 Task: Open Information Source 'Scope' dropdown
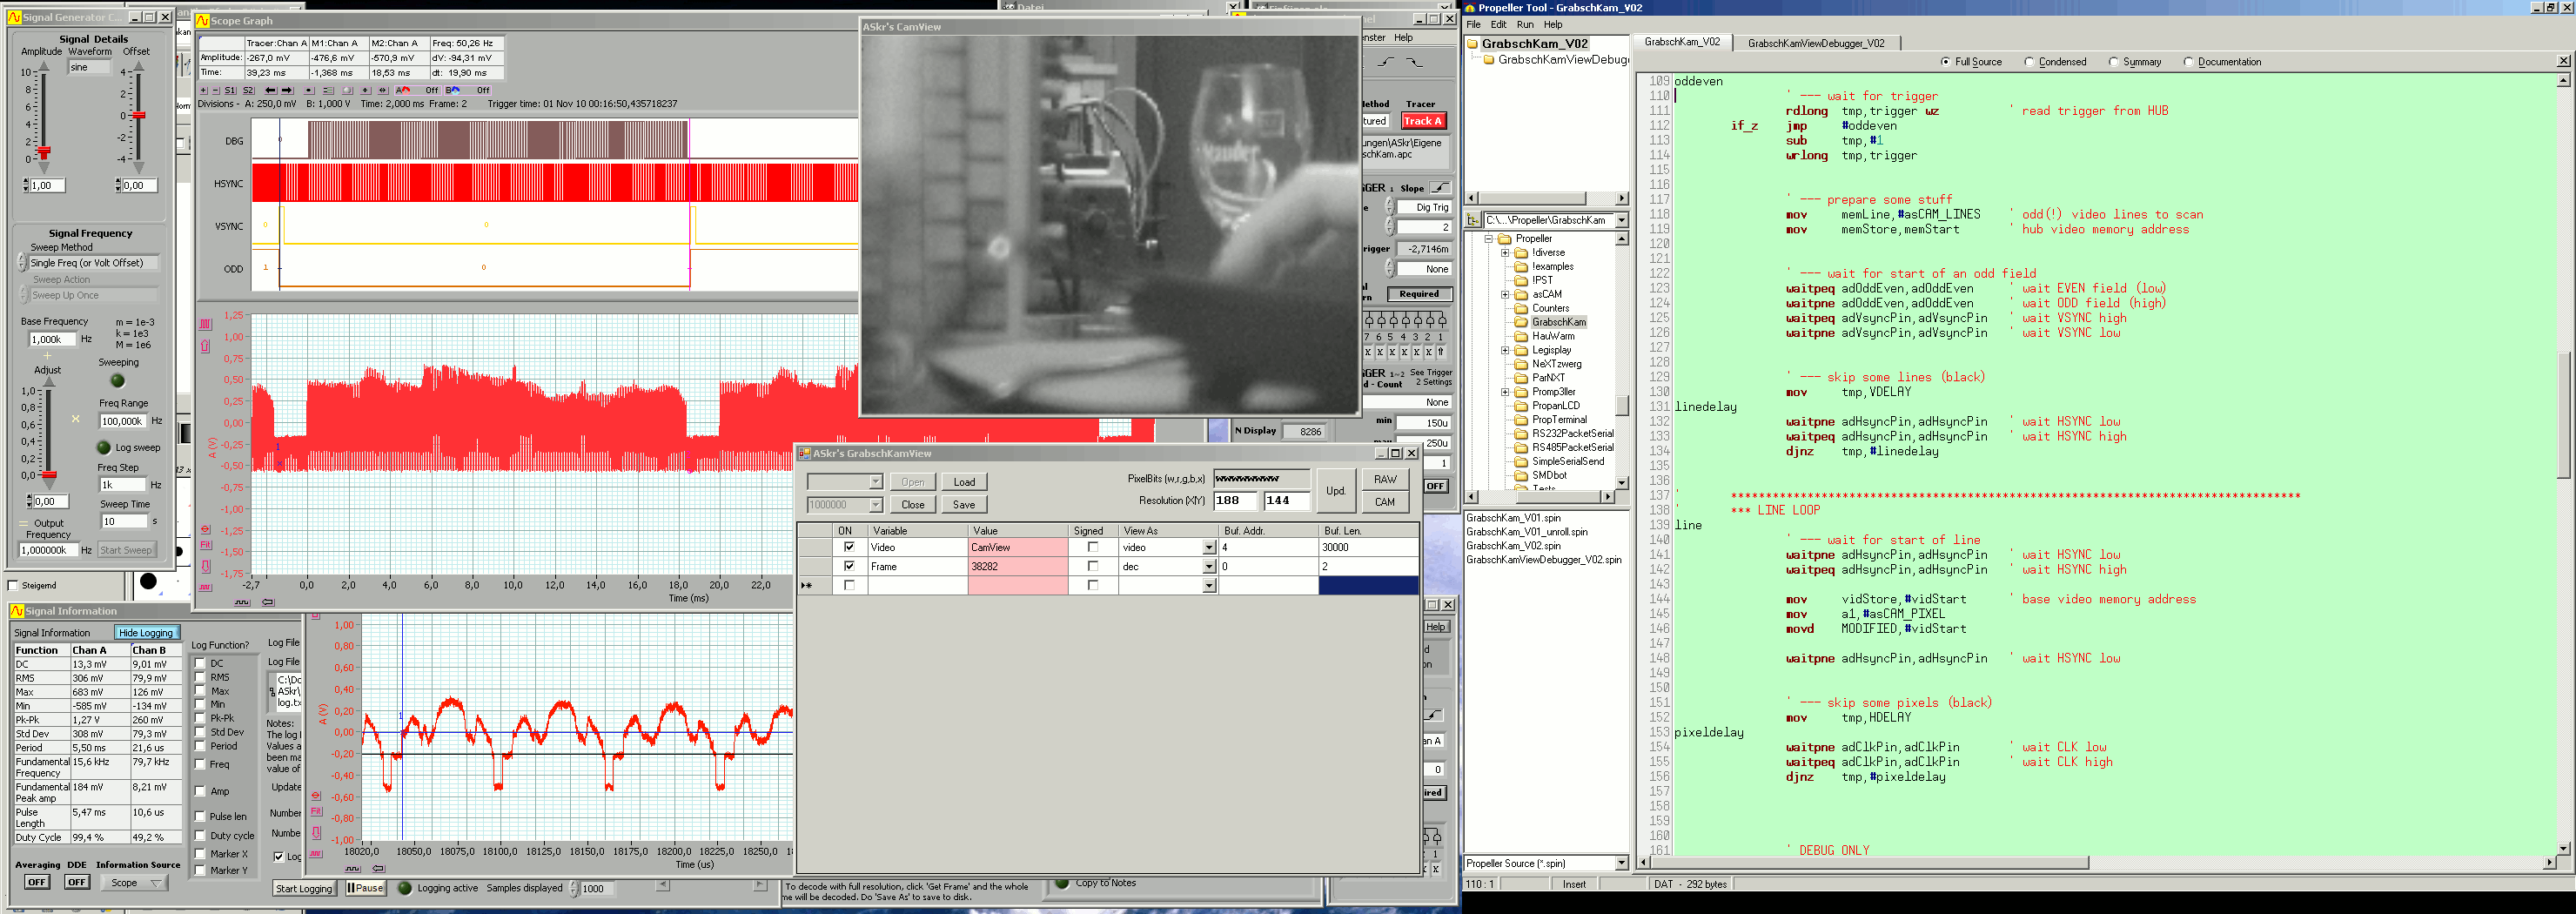click(x=136, y=883)
